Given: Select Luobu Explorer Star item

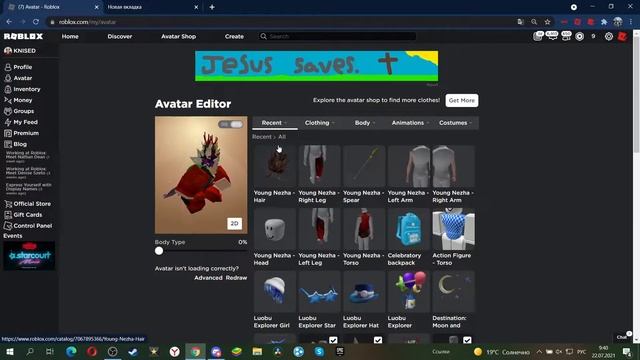Looking at the screenshot, I should pyautogui.click(x=319, y=300).
